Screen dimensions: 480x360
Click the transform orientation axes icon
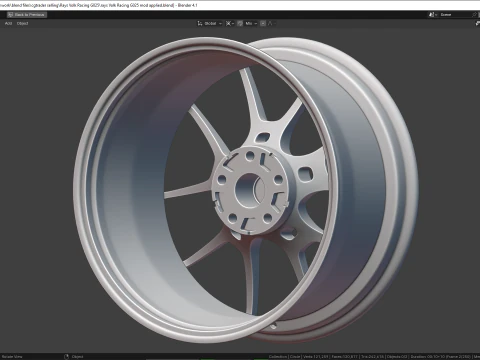coord(200,23)
